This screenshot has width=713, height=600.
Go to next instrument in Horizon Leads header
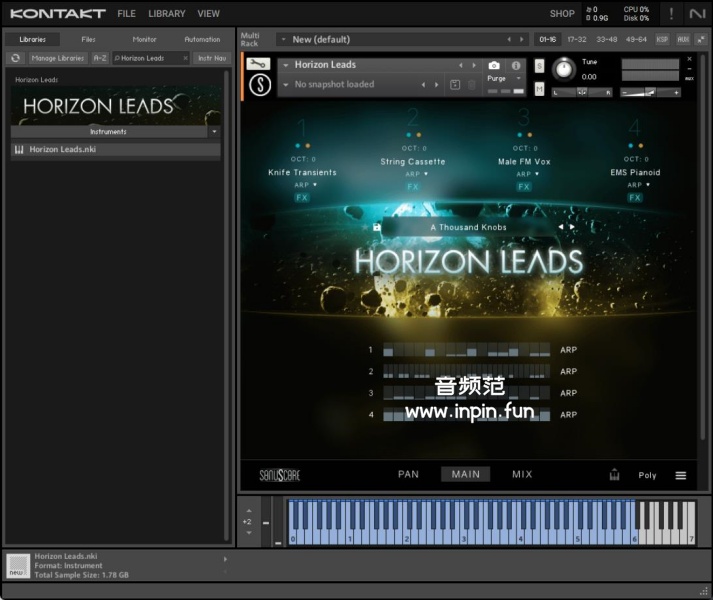coord(474,66)
